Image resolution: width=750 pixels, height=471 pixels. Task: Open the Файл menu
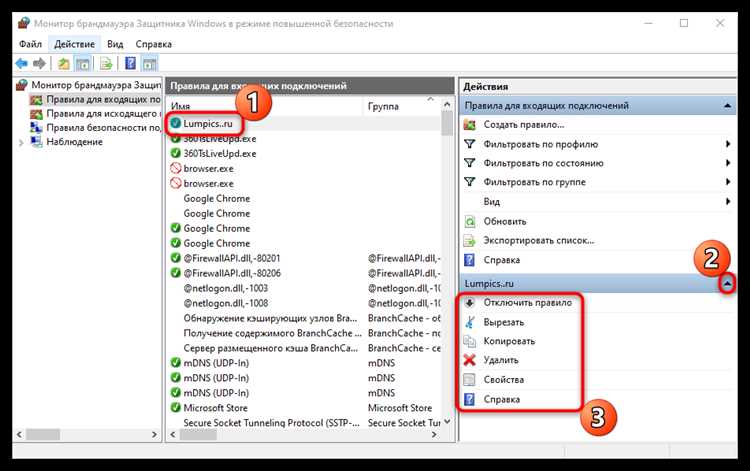coord(30,44)
